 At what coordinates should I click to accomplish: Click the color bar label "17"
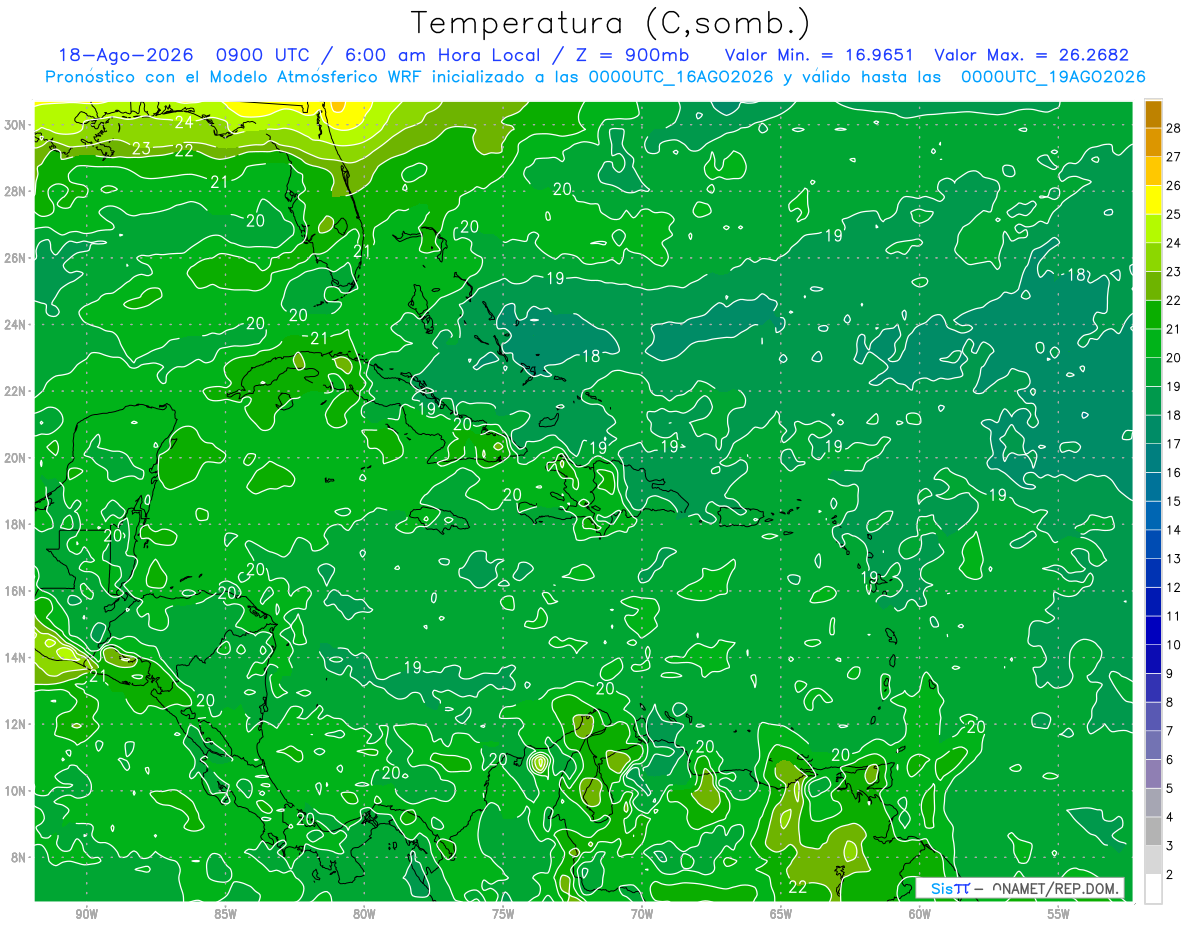pos(1174,444)
